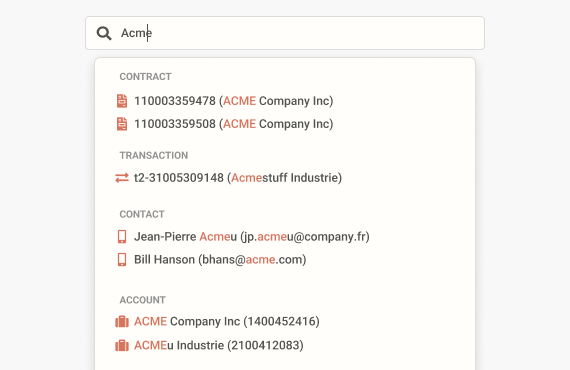Viewport: 570px width, 370px height.
Task: Focus the search field containing Acme
Action: point(285,33)
